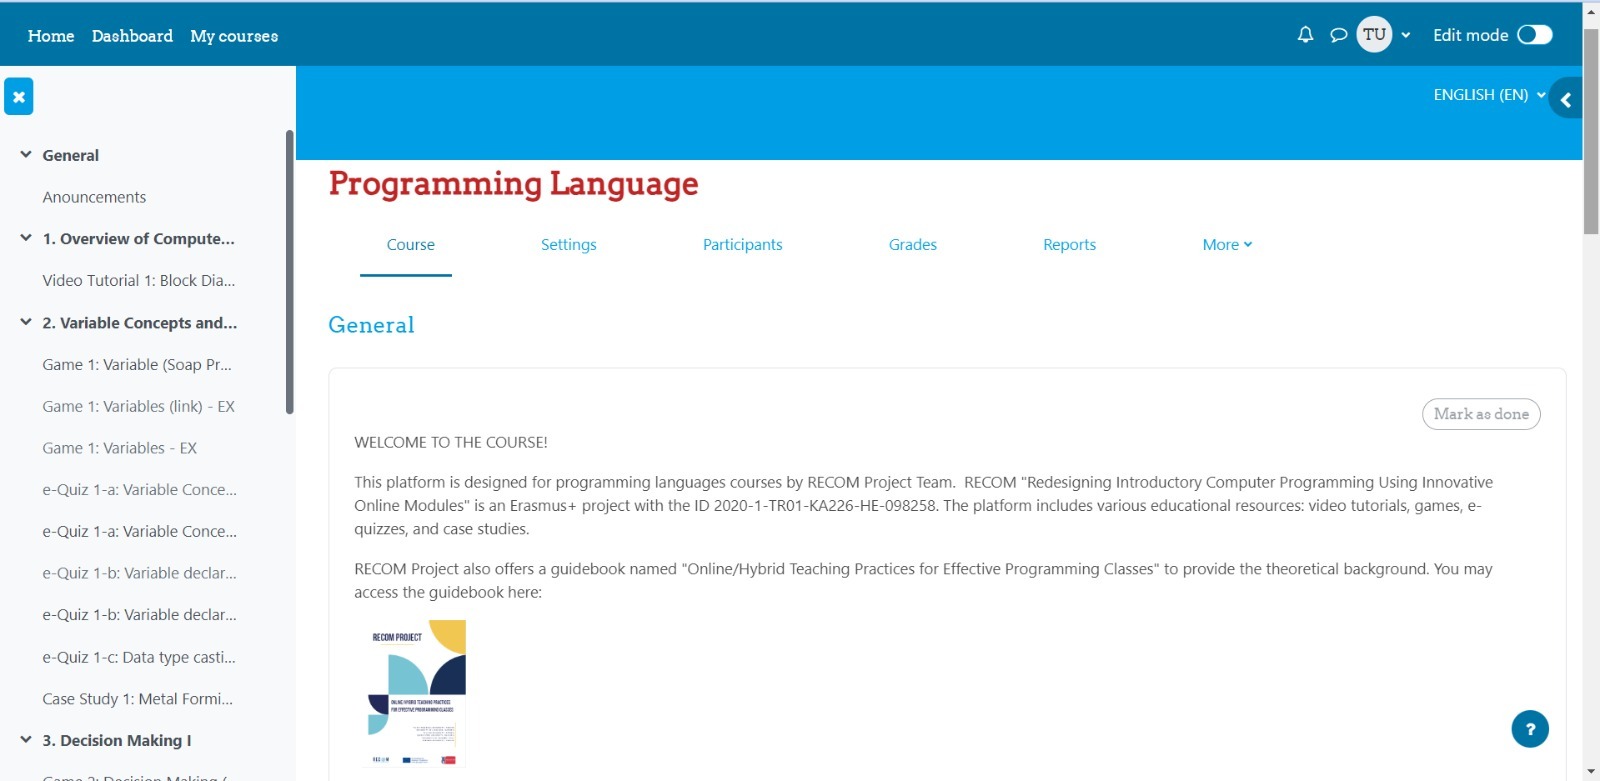
Task: Close the course index drawer
Action: point(19,97)
